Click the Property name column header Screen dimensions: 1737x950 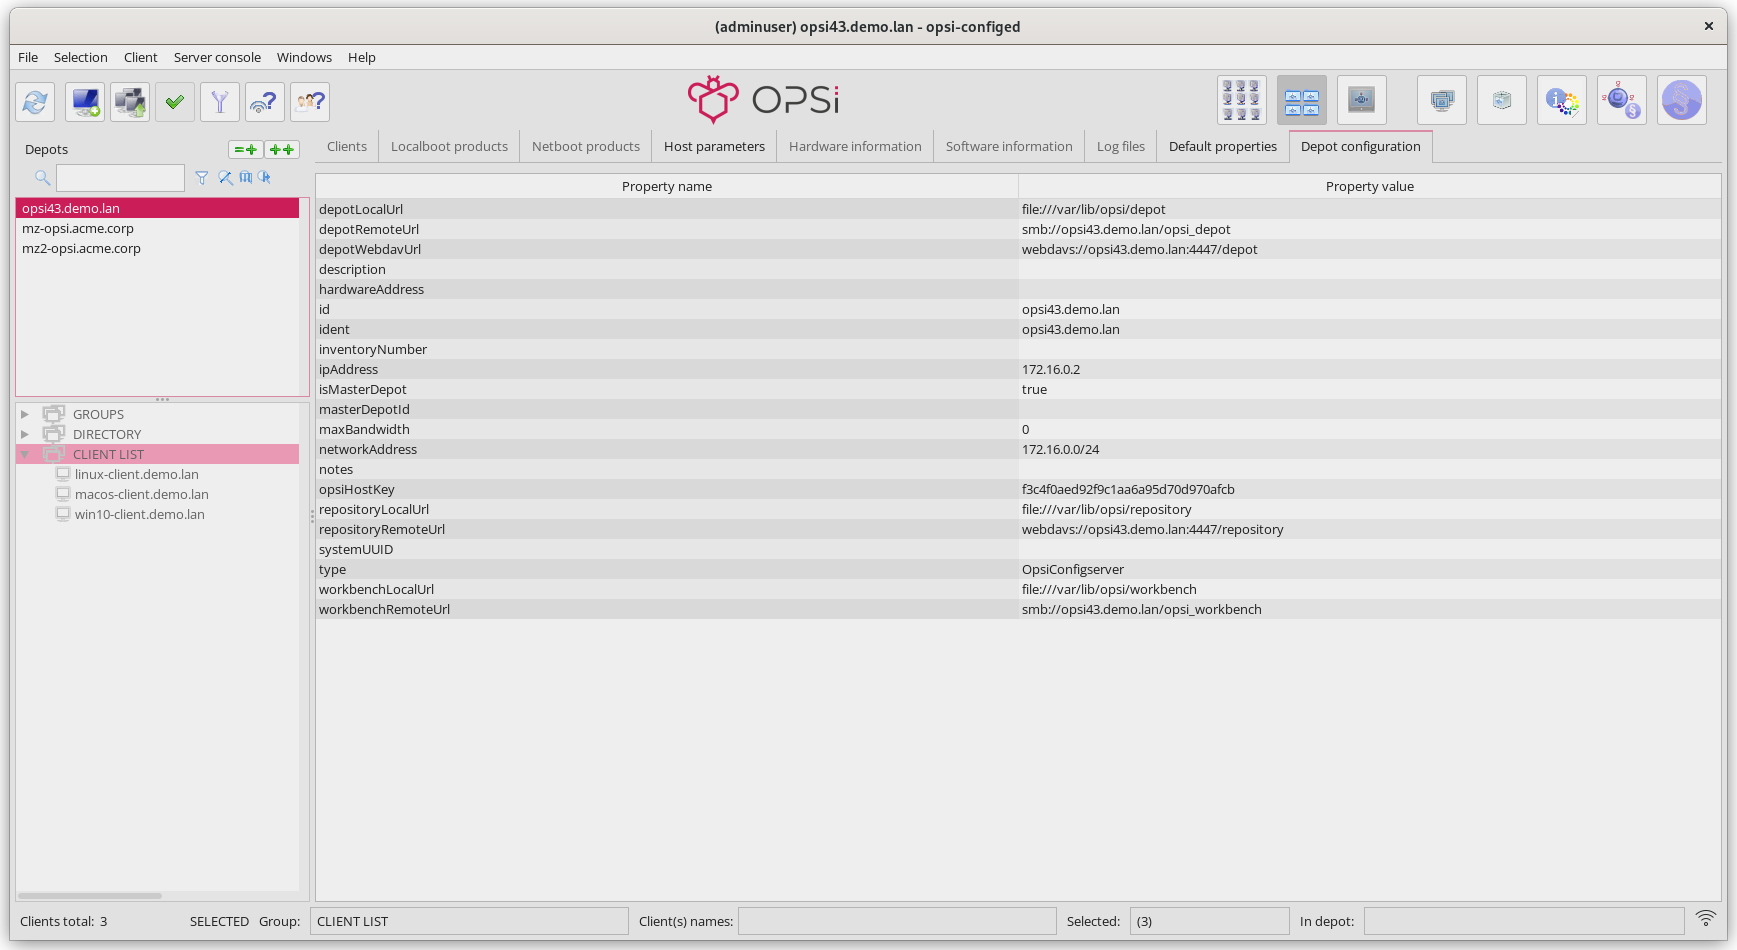tap(667, 186)
